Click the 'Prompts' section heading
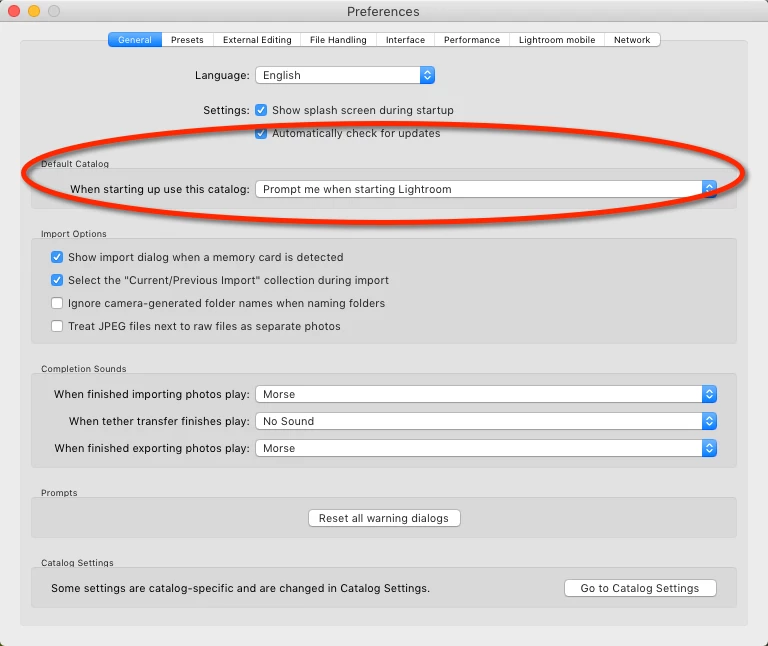This screenshot has width=768, height=646. click(59, 493)
